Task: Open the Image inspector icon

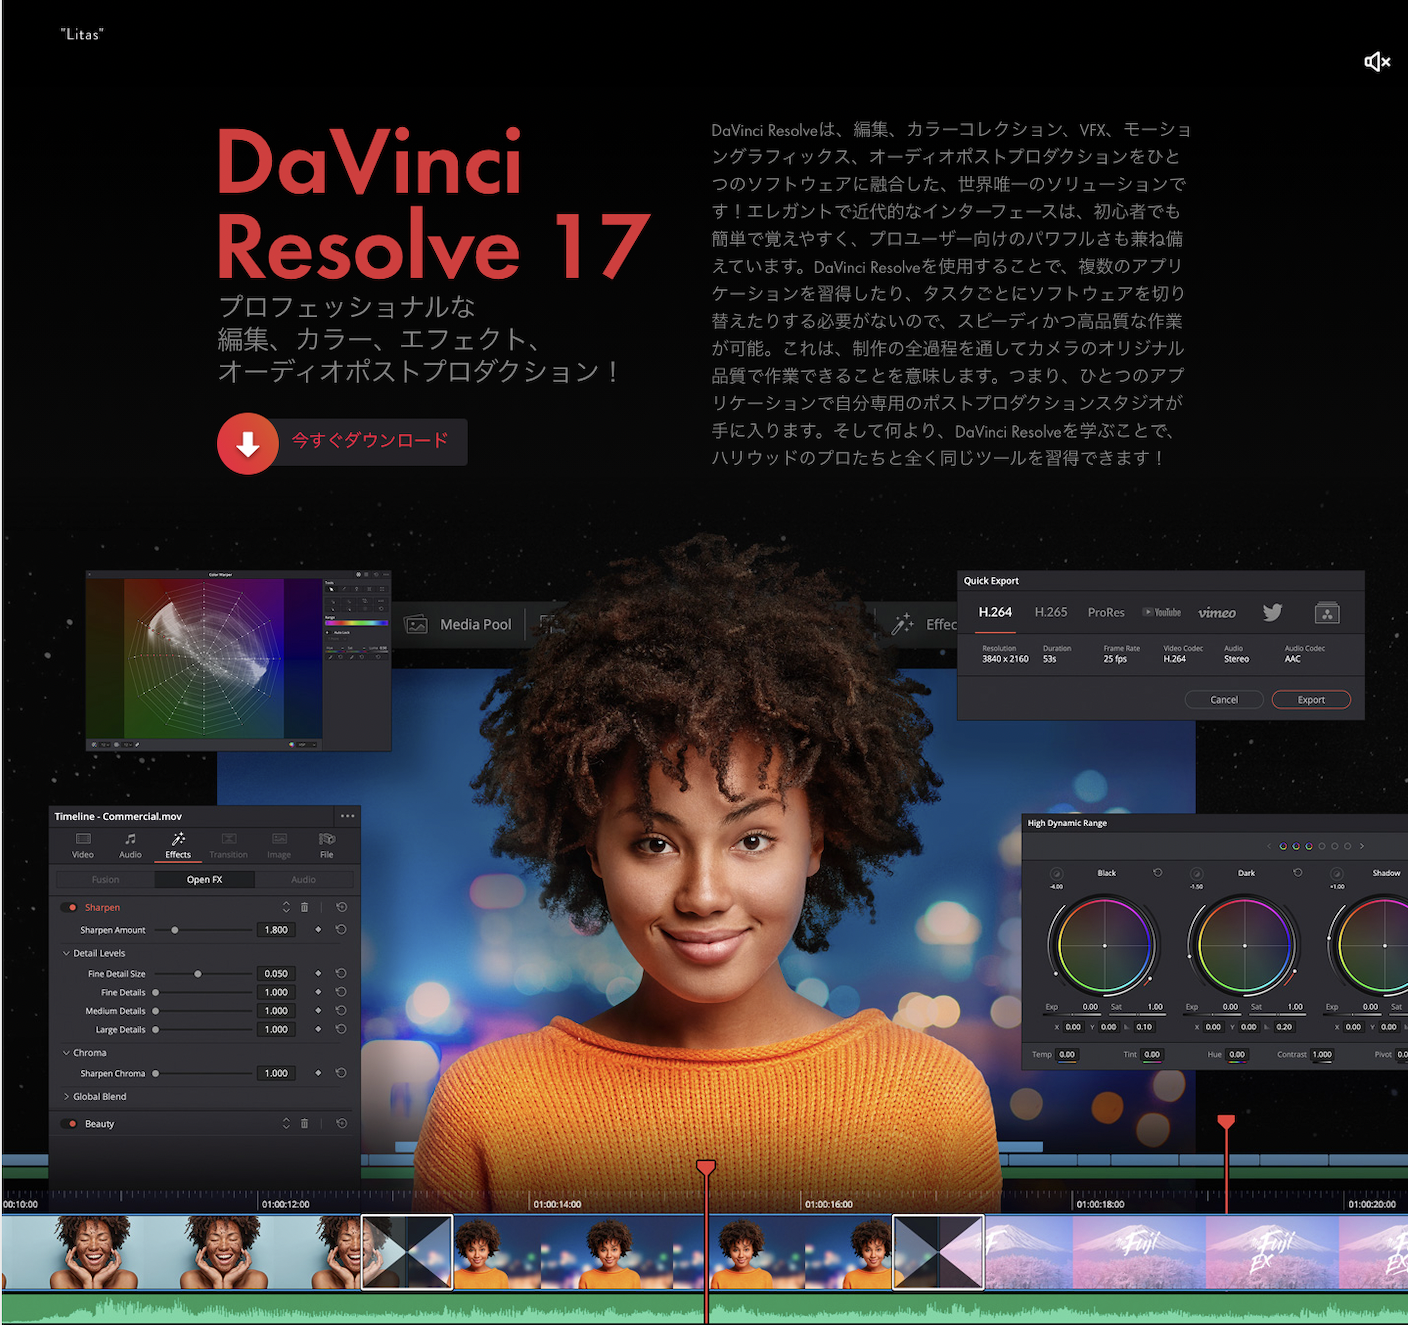Action: pos(279,839)
